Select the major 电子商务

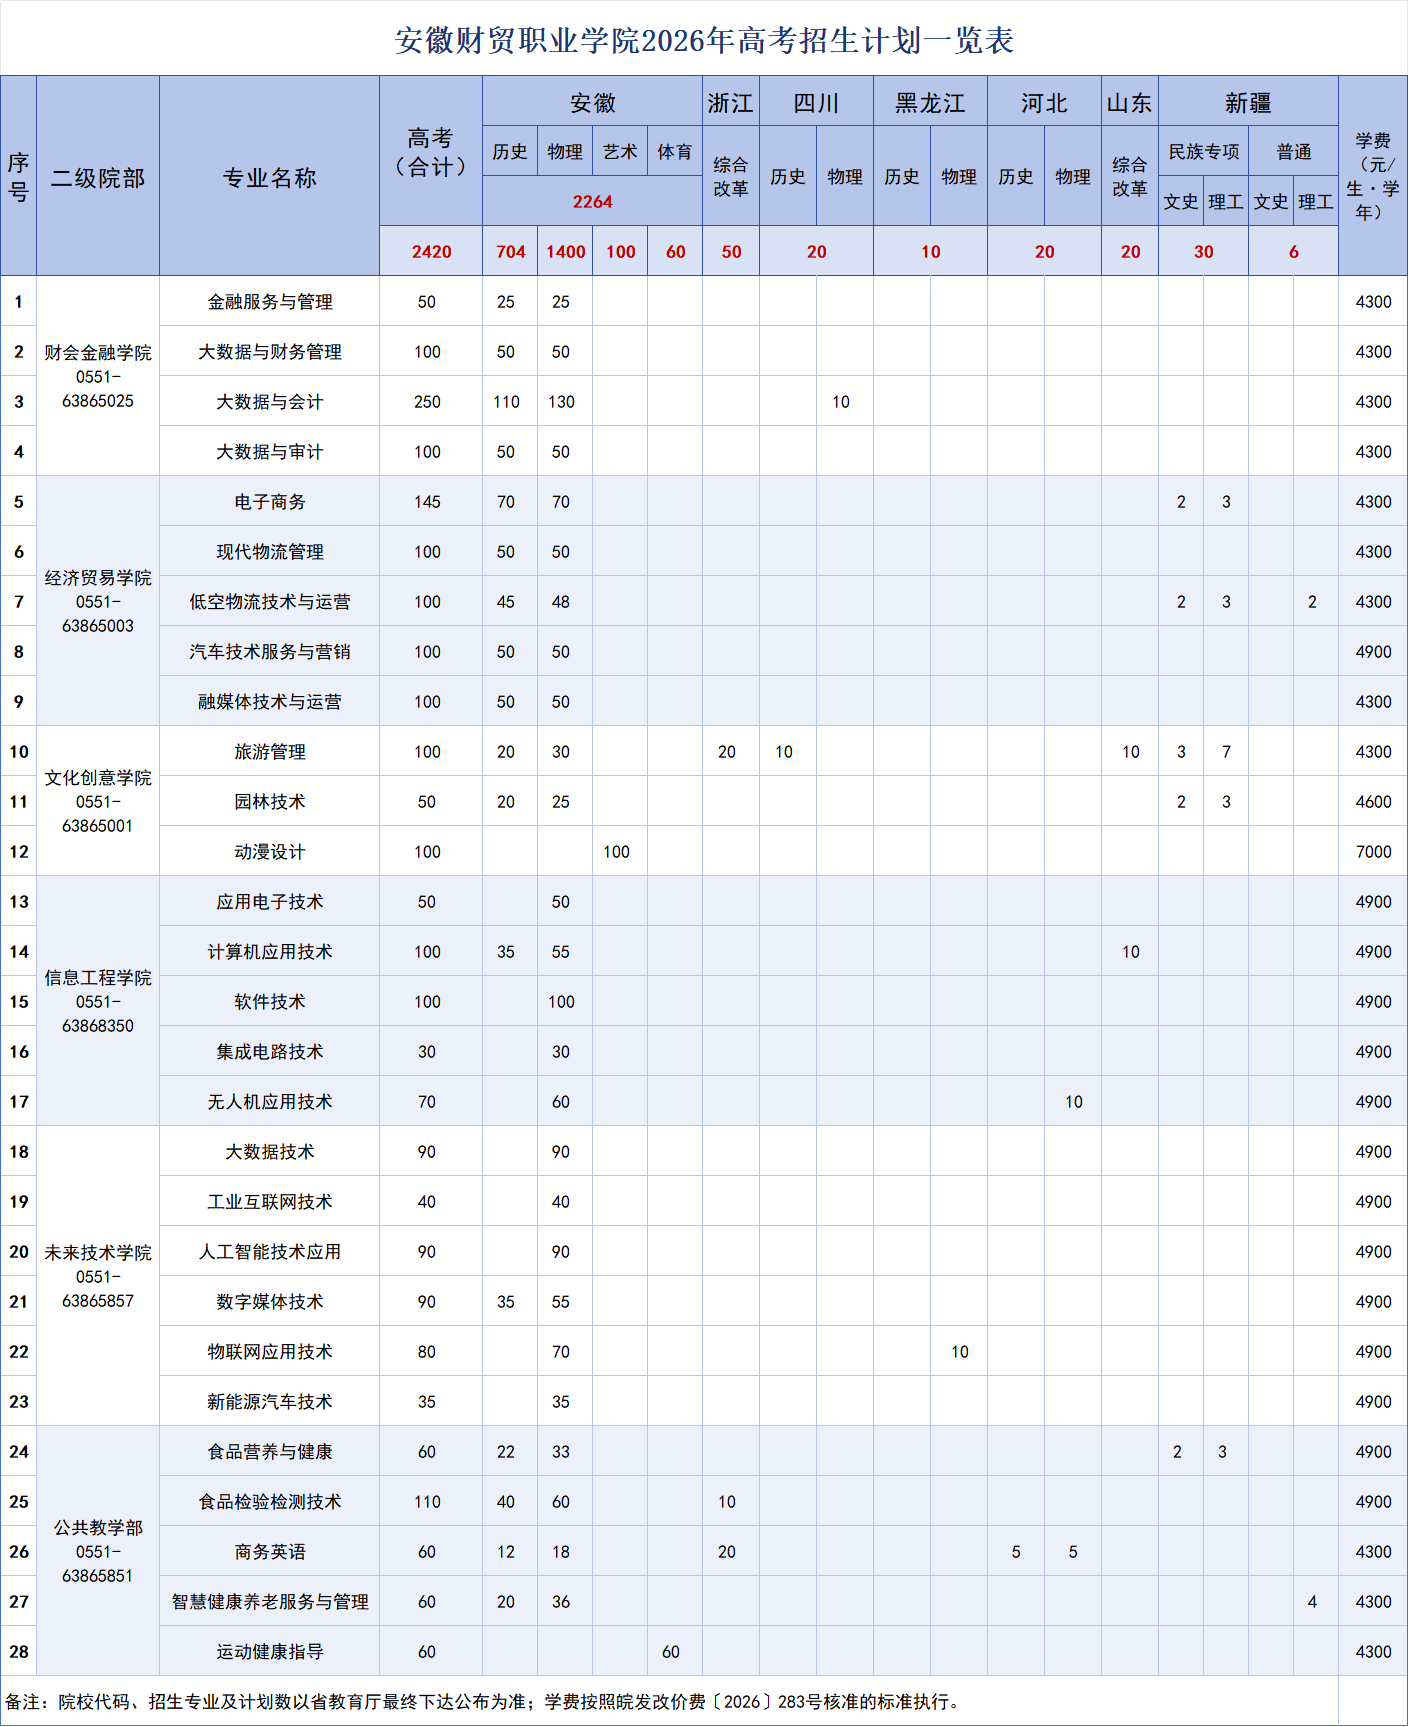269,501
